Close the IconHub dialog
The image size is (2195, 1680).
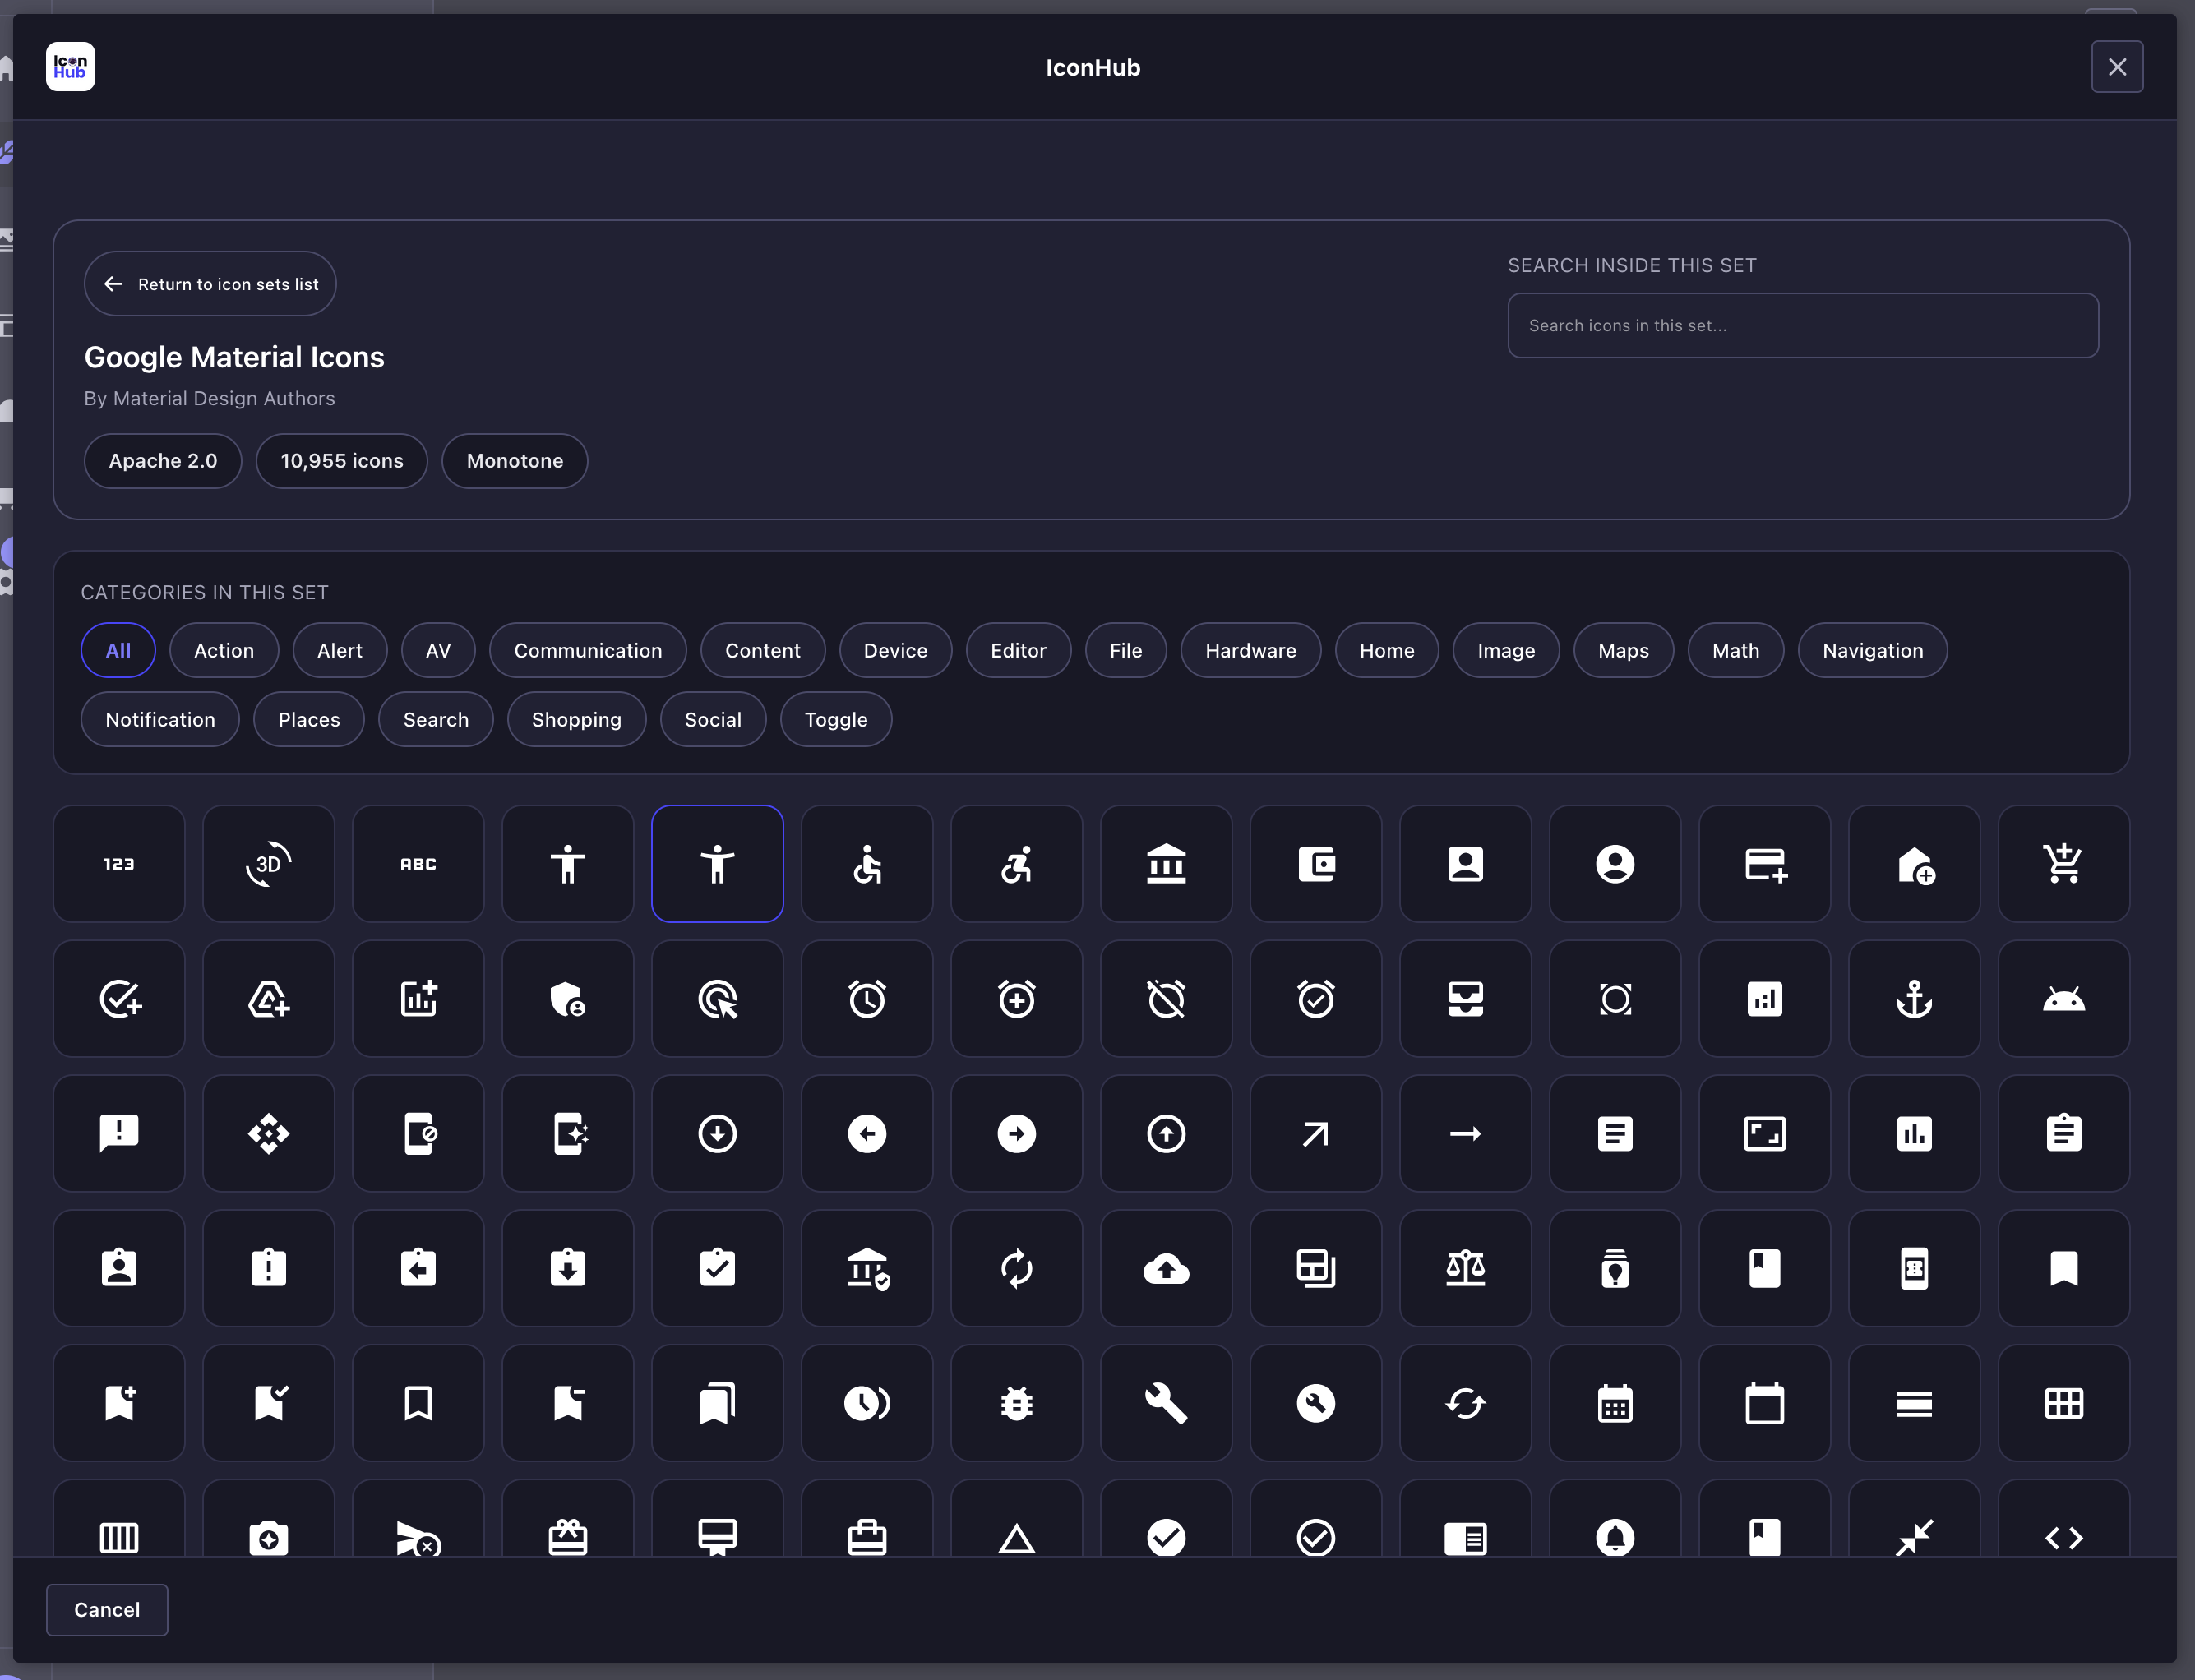[x=2117, y=67]
